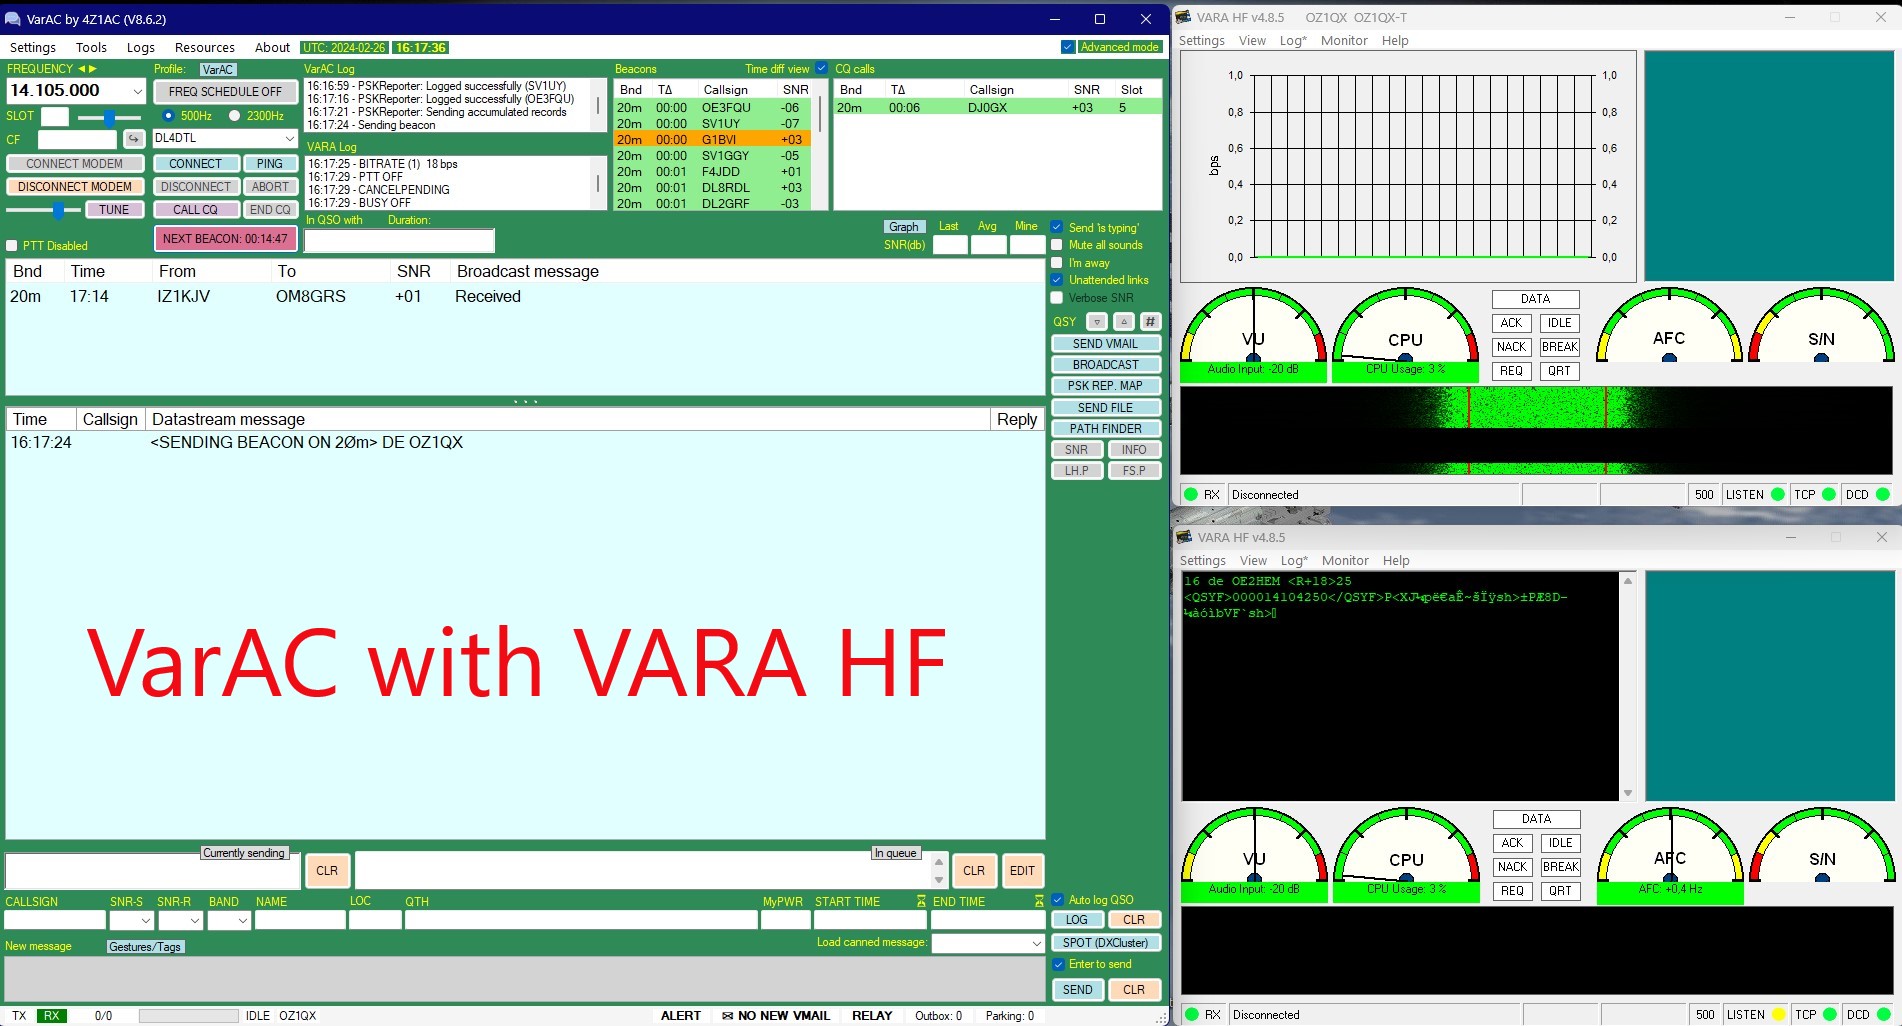This screenshot has width=1902, height=1026.
Task: Open Monitor menu in upper VARA HF window
Action: (1344, 41)
